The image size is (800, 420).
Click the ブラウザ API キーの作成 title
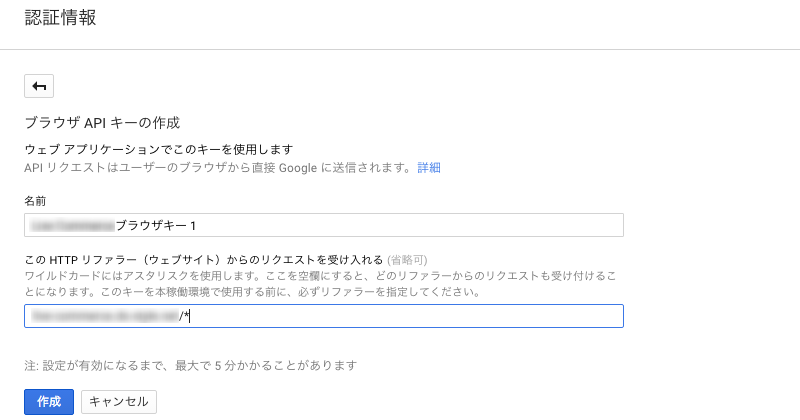[102, 122]
